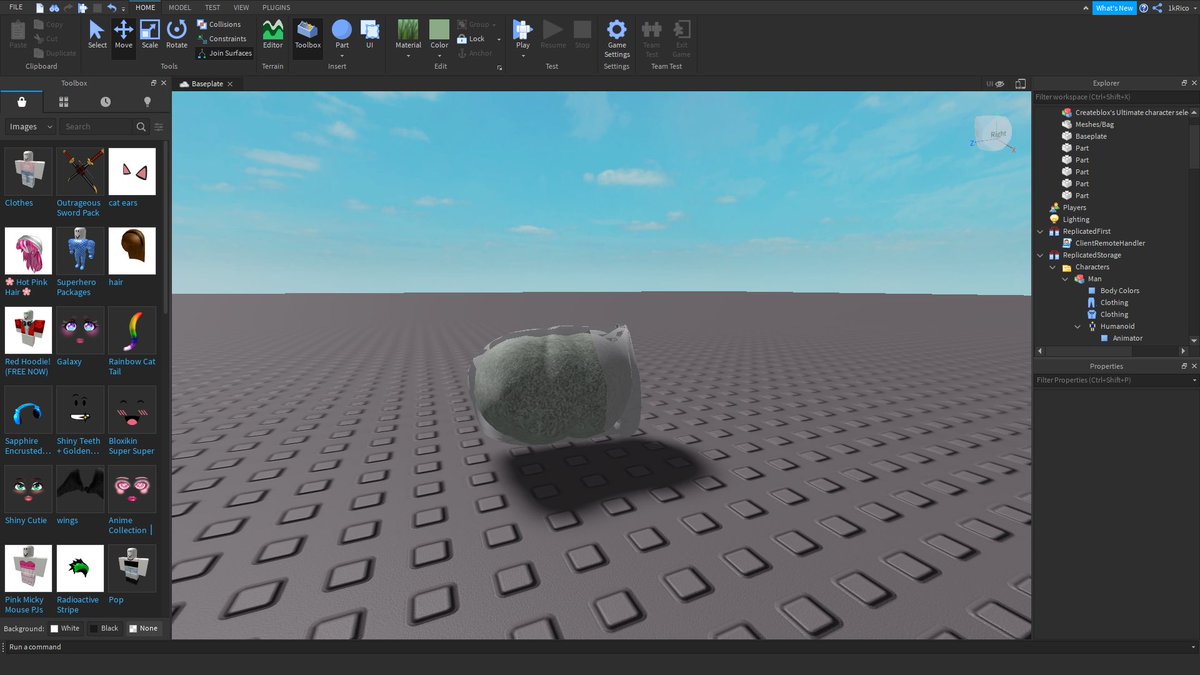Image resolution: width=1200 pixels, height=675 pixels.
Task: Switch to the TEST tab
Action: tap(212, 7)
